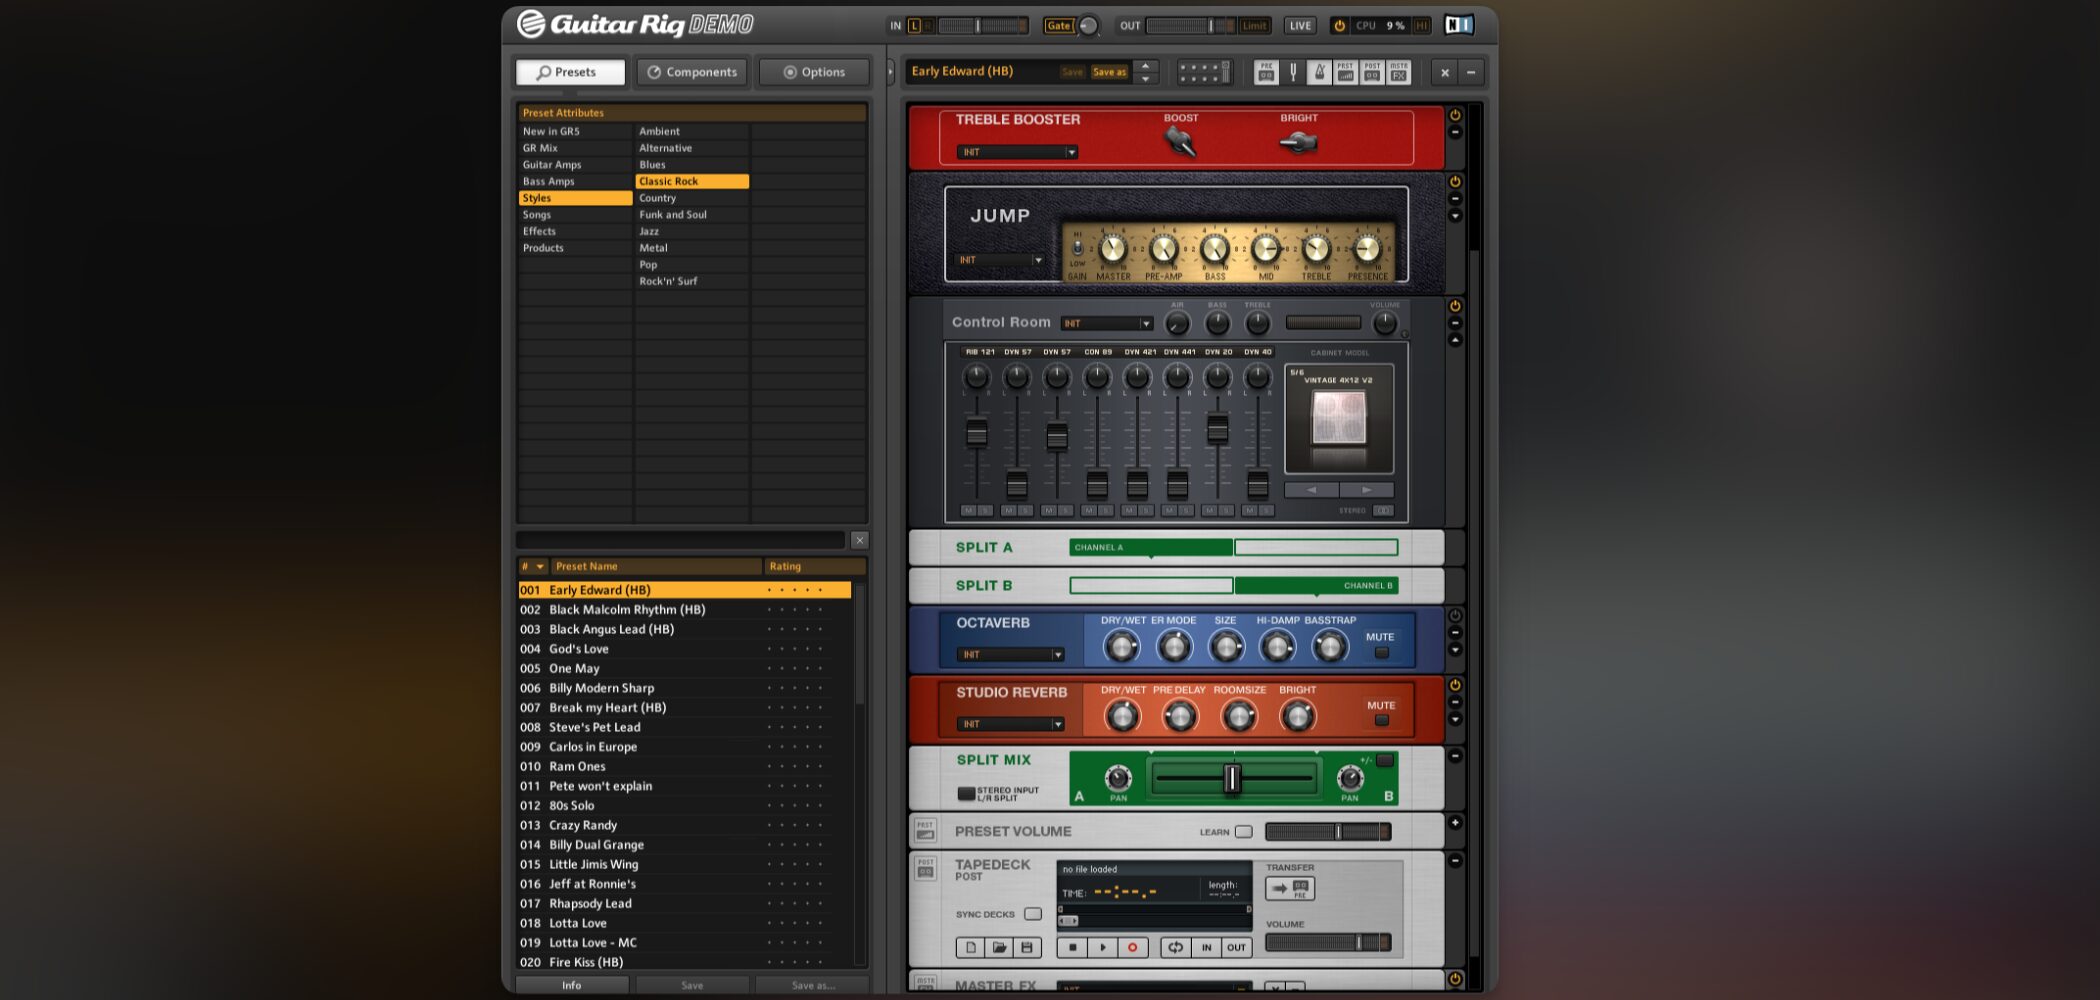Adjust the Split Mix A/B crossfader
This screenshot has width=2100, height=1000.
(x=1233, y=778)
